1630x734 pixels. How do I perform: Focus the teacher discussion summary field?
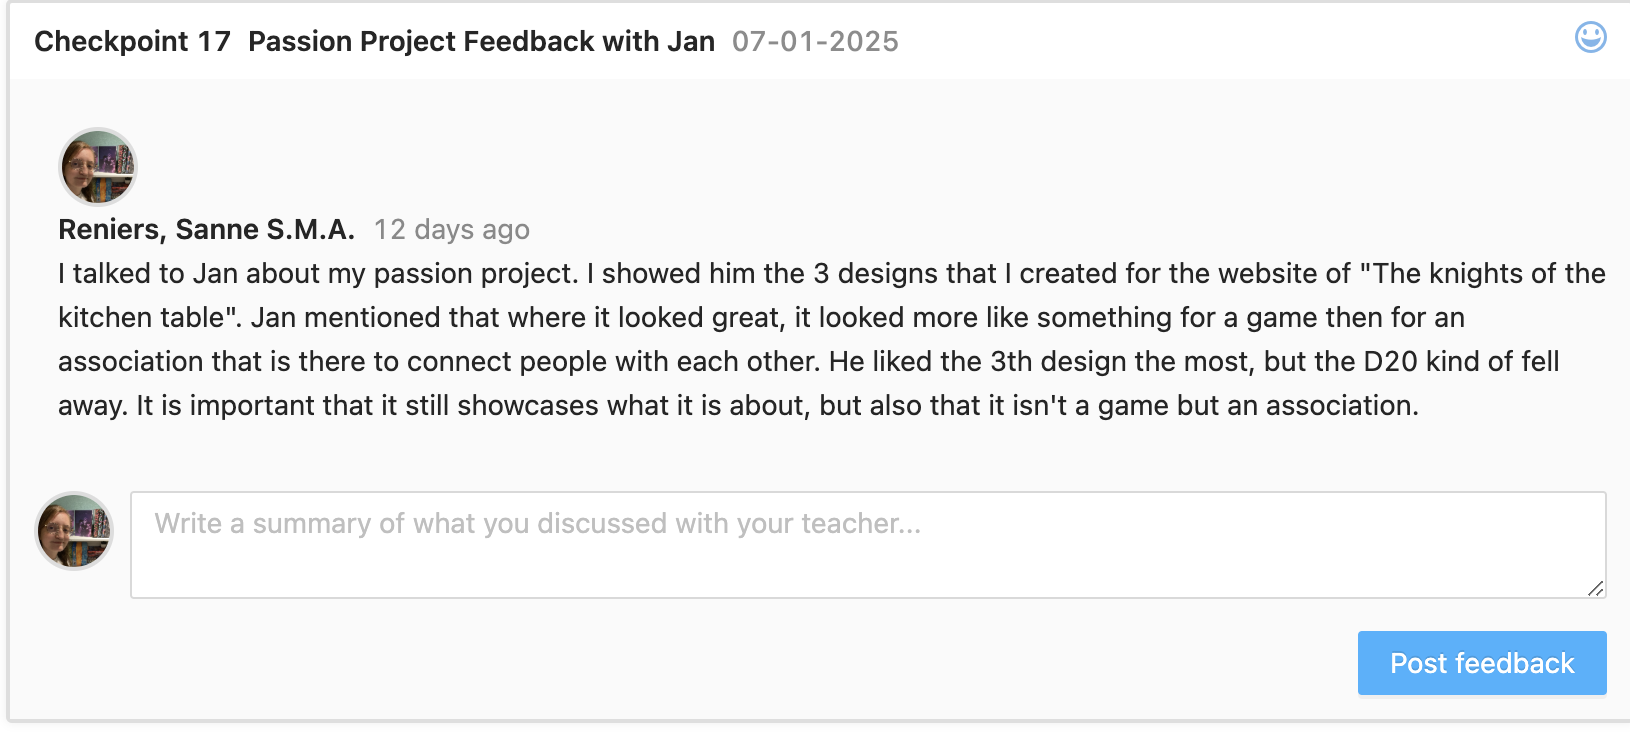(867, 545)
